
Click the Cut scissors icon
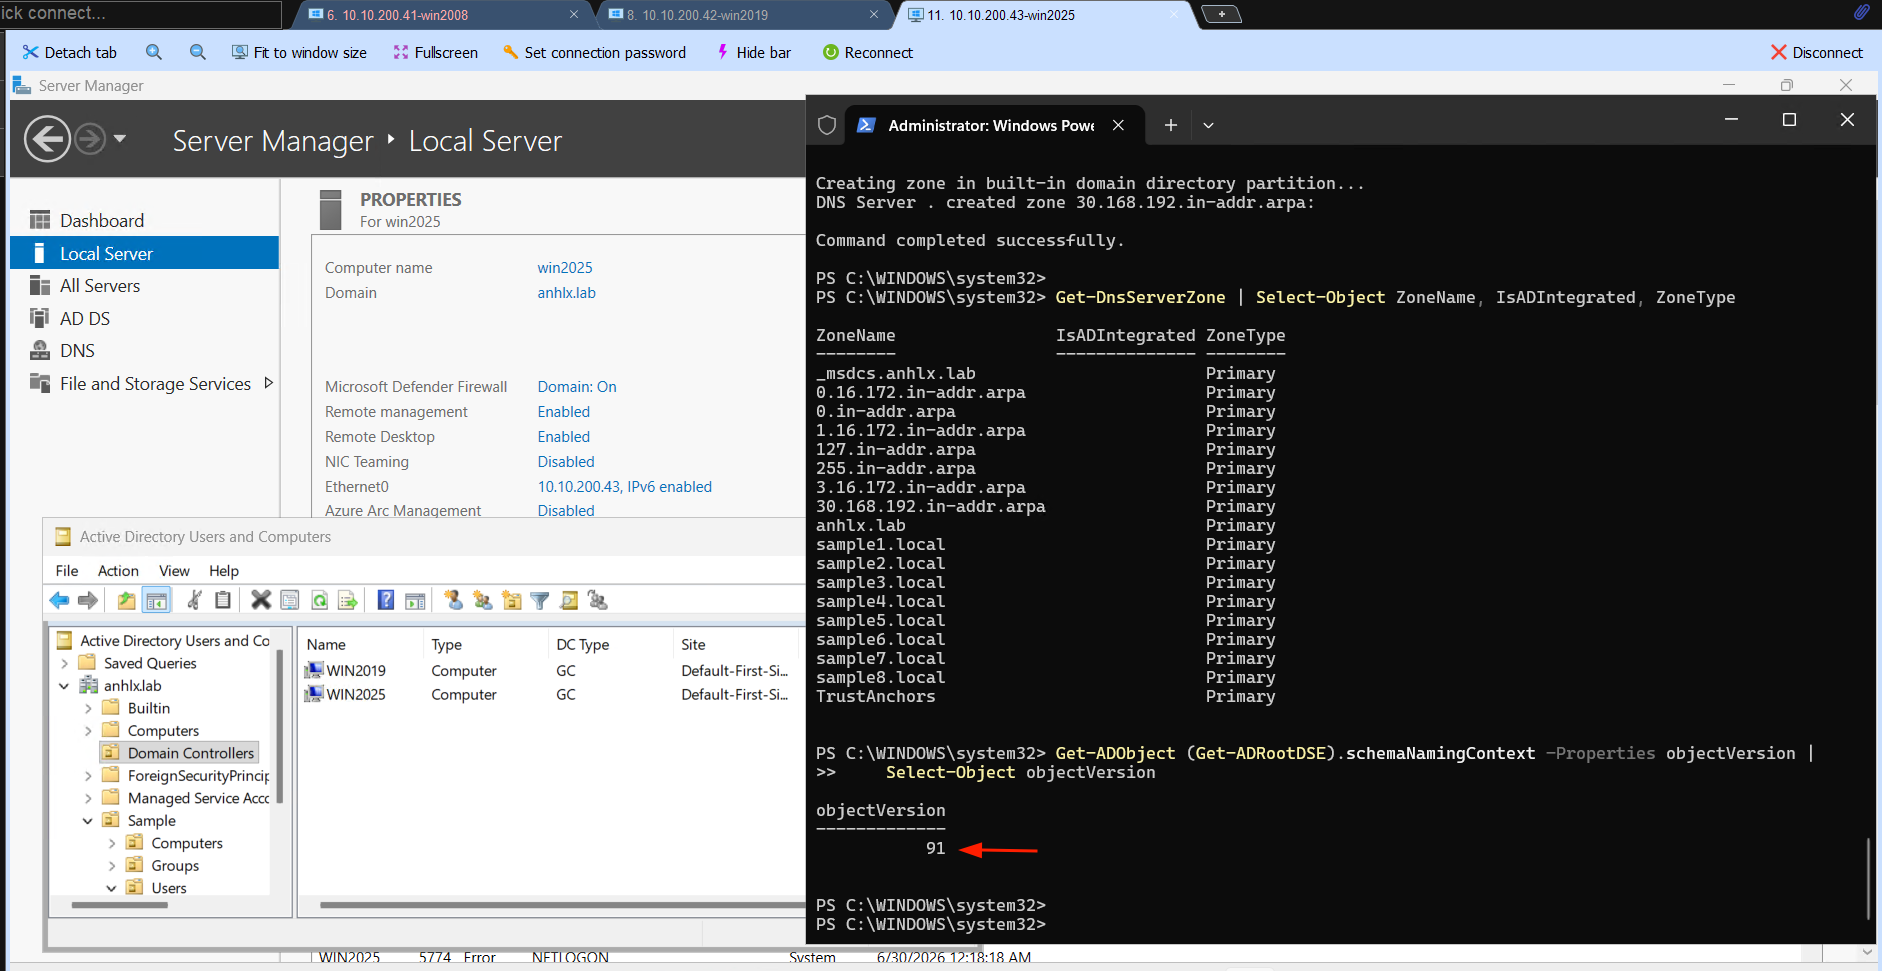(x=195, y=600)
